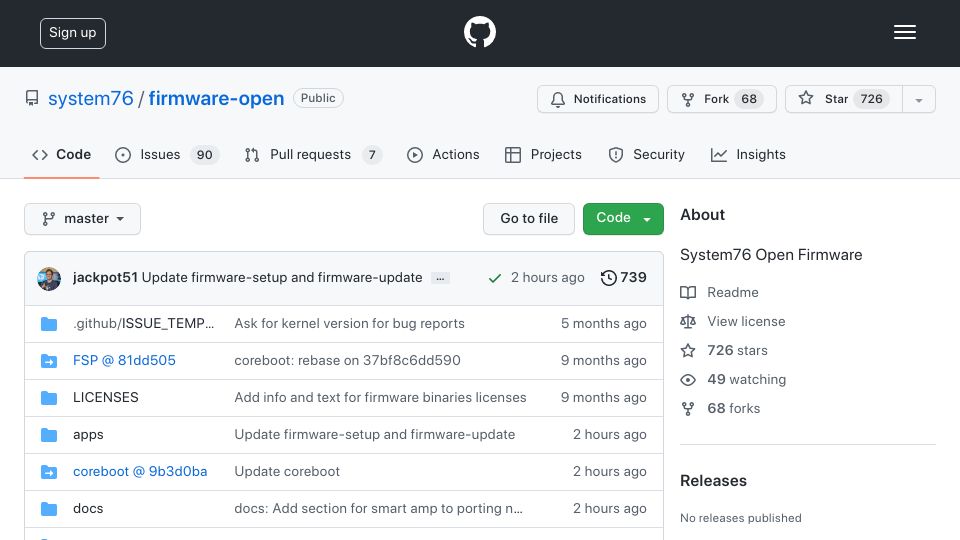
Task: Open the apps folder
Action: (88, 435)
